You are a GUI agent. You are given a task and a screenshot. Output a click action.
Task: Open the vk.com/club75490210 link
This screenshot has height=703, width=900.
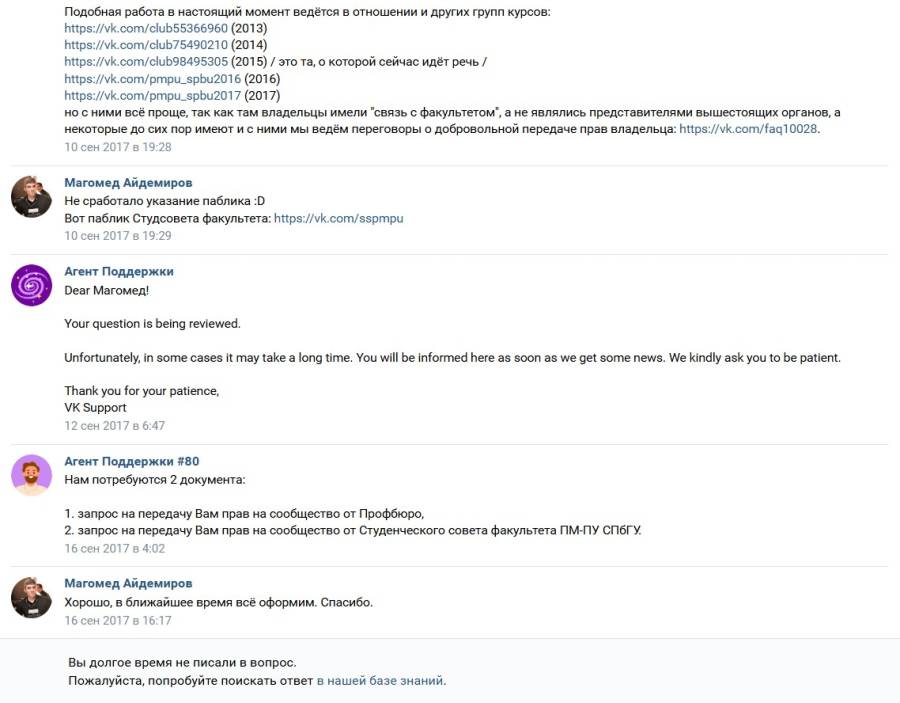tap(146, 45)
